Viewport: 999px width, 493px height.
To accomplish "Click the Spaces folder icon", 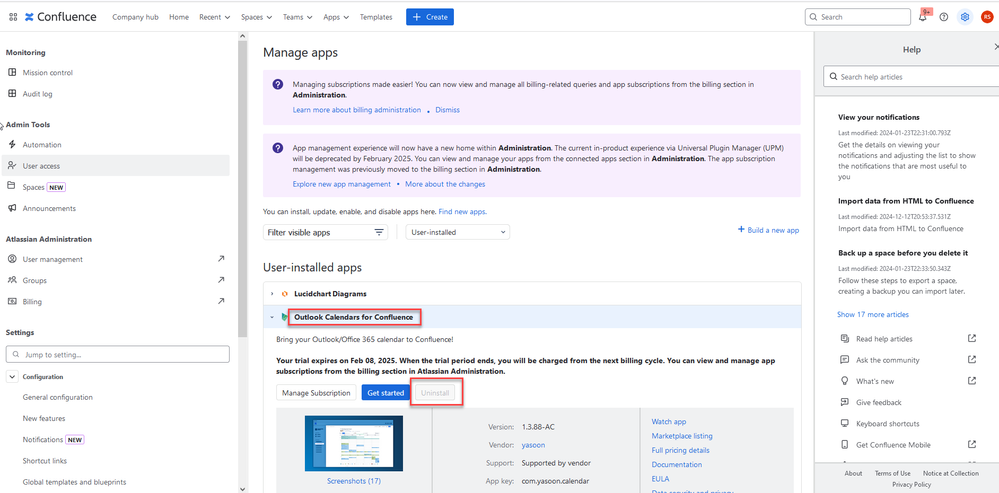I will click(11, 187).
